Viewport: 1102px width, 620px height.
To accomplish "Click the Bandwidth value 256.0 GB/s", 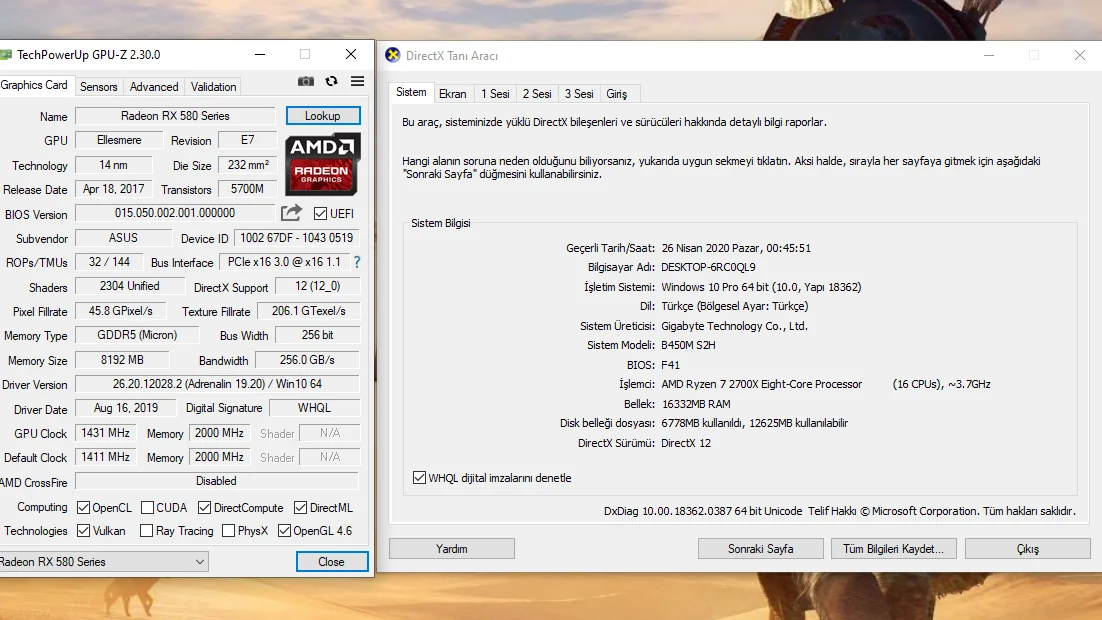I will coord(307,360).
